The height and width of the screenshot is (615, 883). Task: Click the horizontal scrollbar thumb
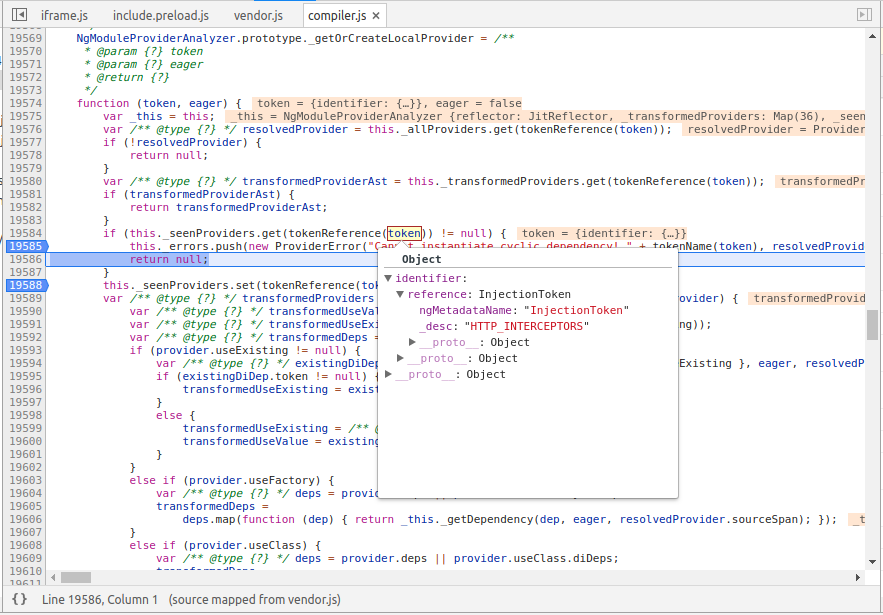pos(76,577)
